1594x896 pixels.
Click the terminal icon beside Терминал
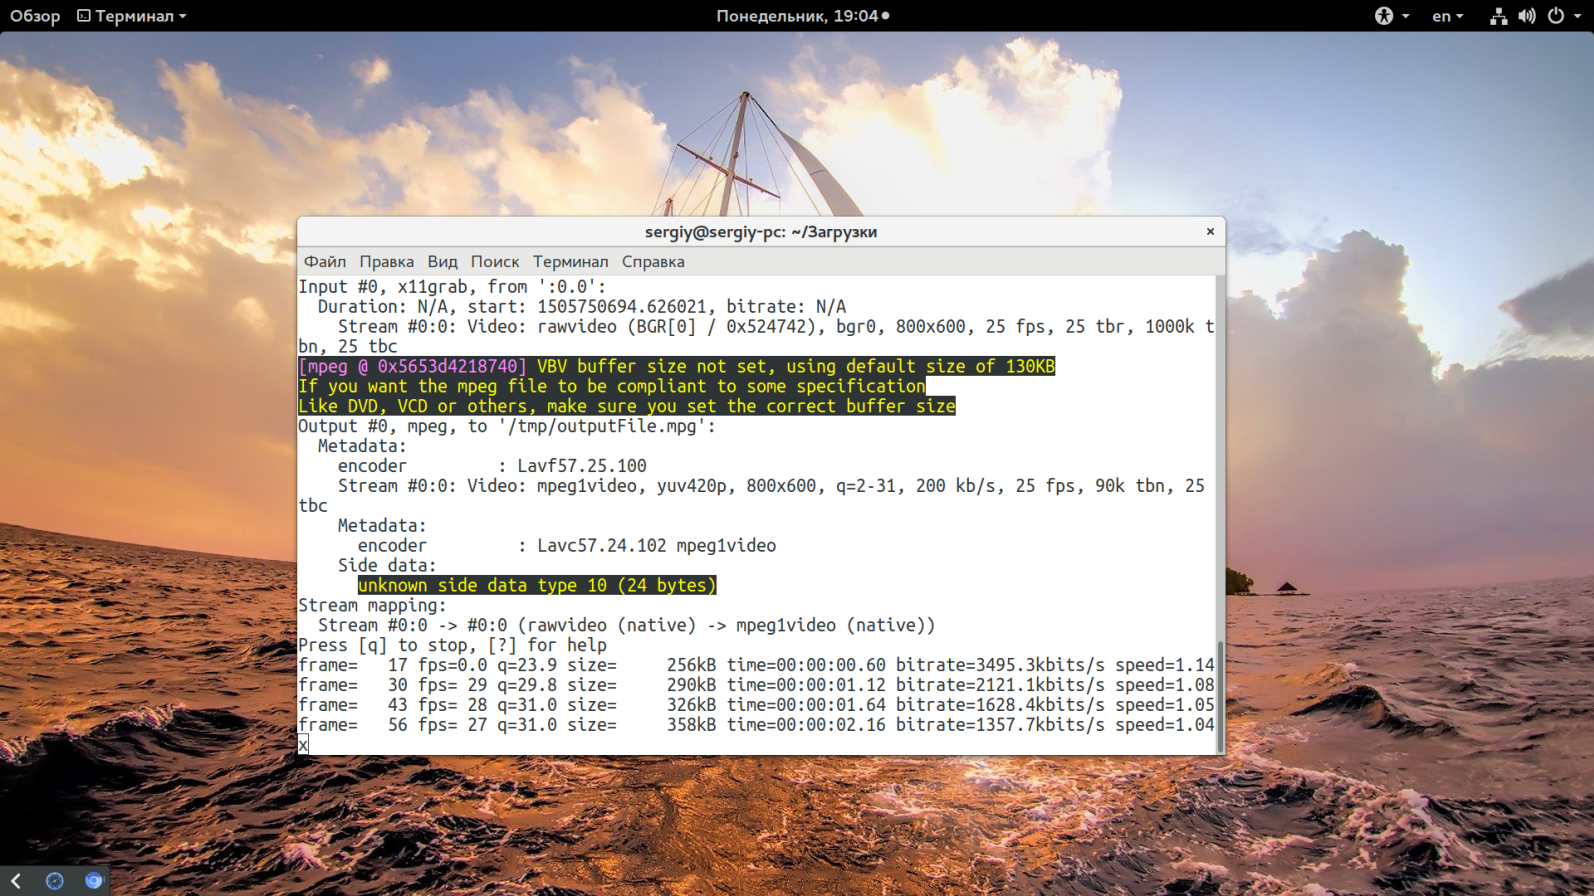coord(84,16)
